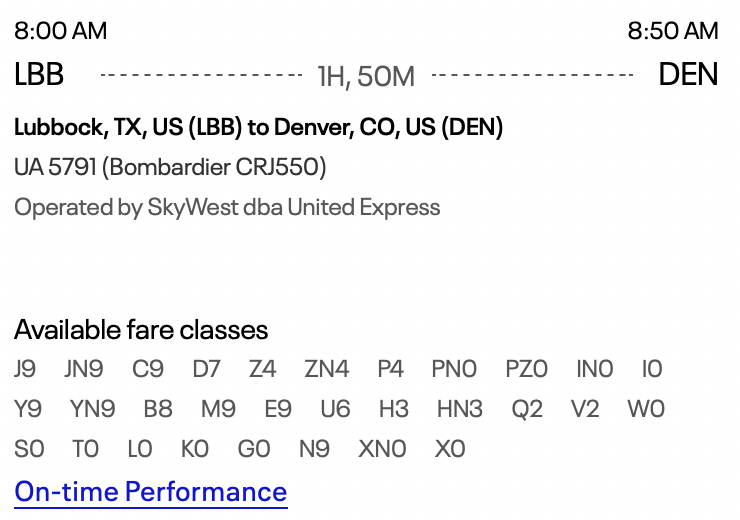This screenshot has height=520, width=740.
Task: Open the On-time Performance link
Action: [x=151, y=492]
